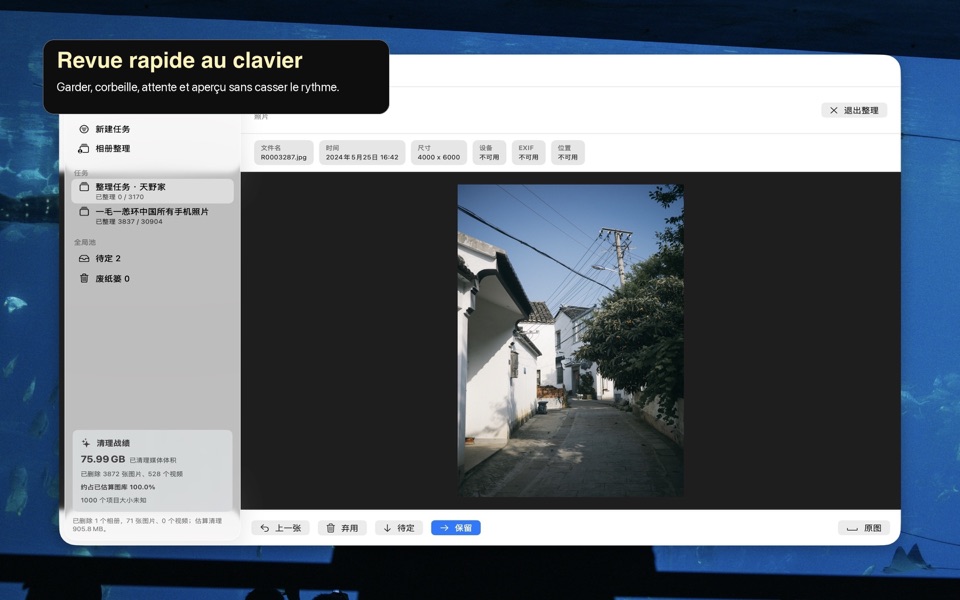
Task: Open the 废纸篓 0 bin
Action: click(x=112, y=279)
